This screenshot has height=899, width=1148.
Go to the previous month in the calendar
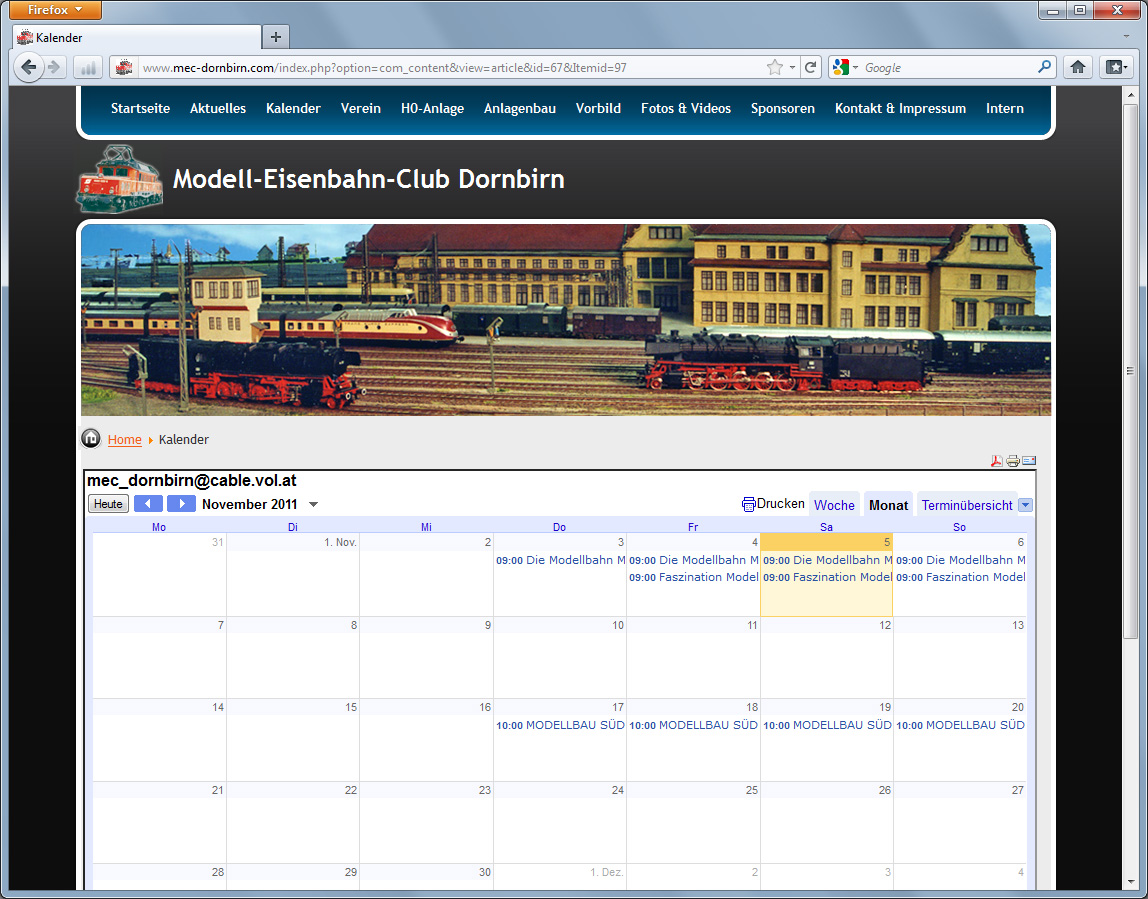coord(148,504)
